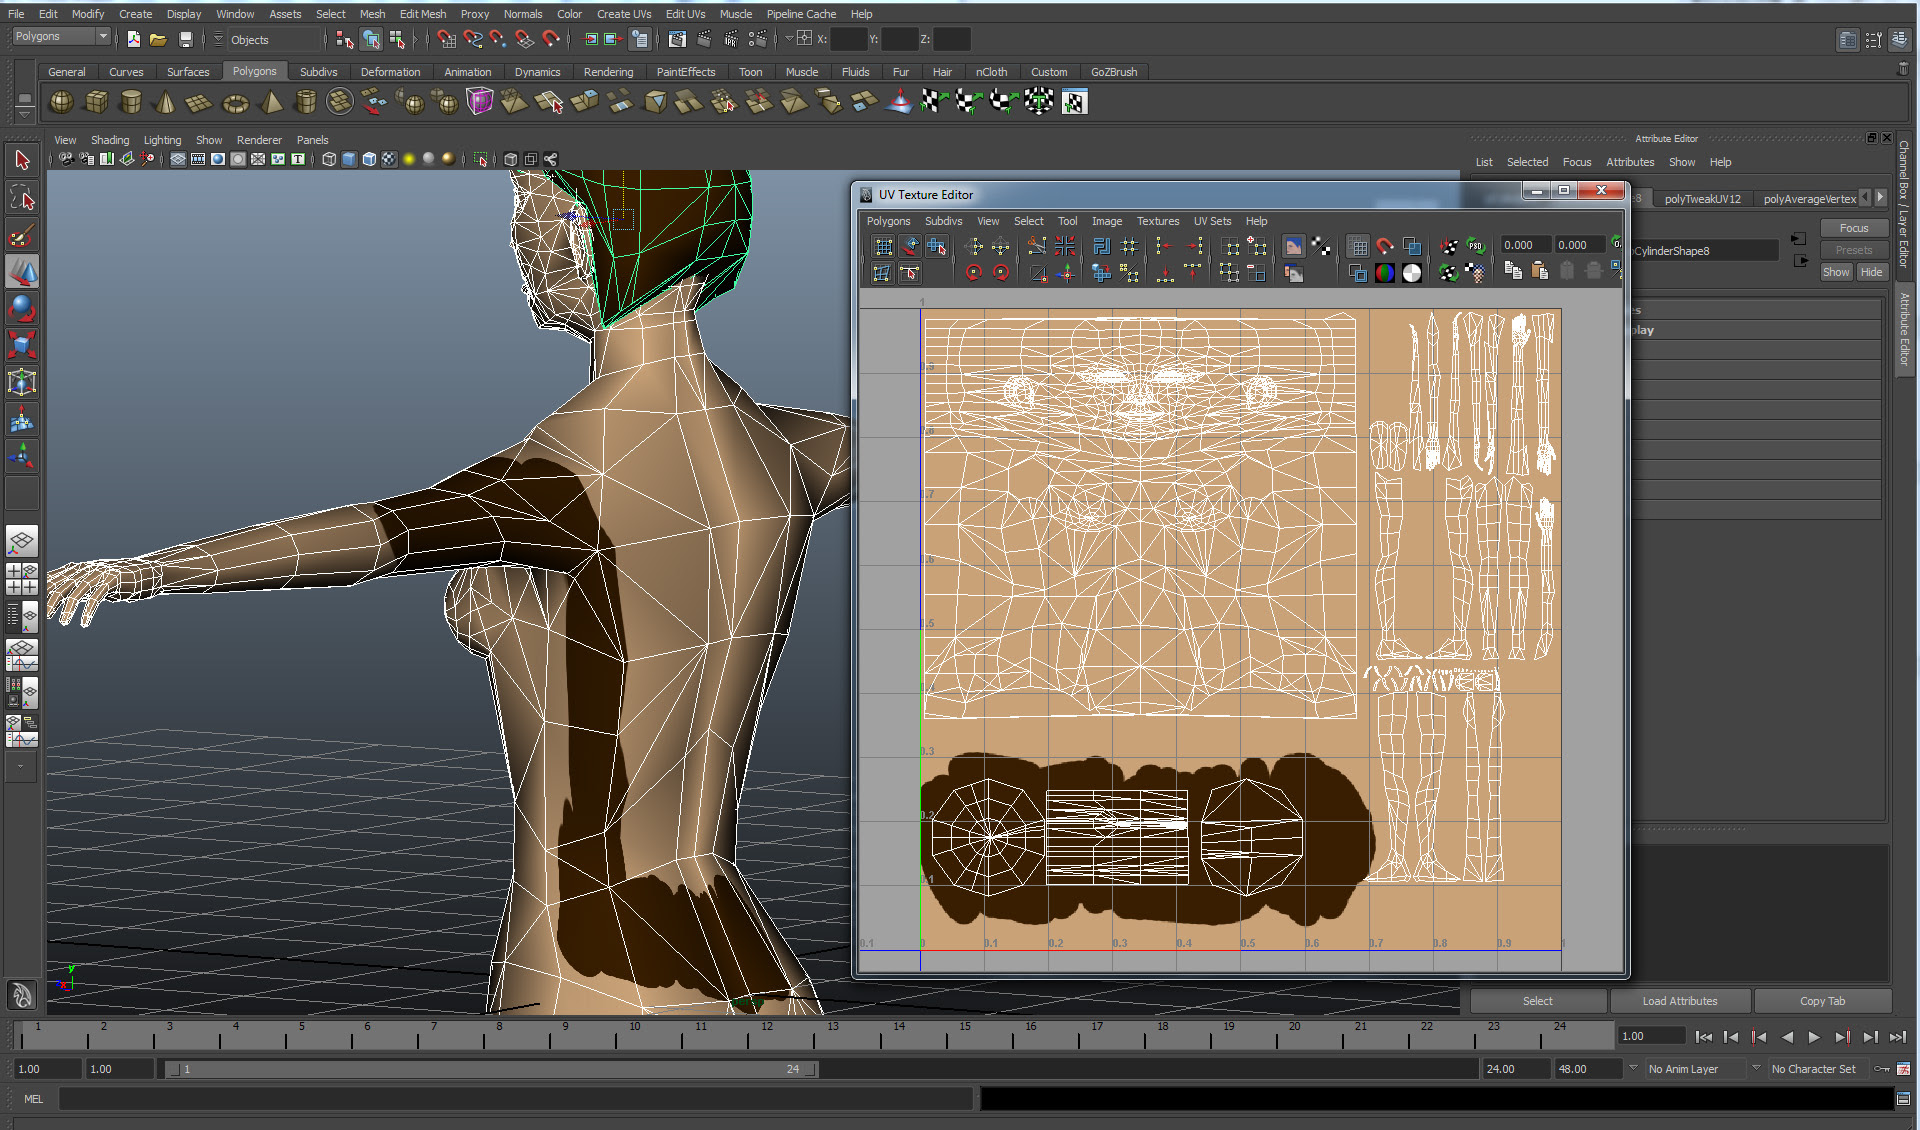The image size is (1920, 1130).
Task: Select the Scale tool in toolbox
Action: click(22, 345)
